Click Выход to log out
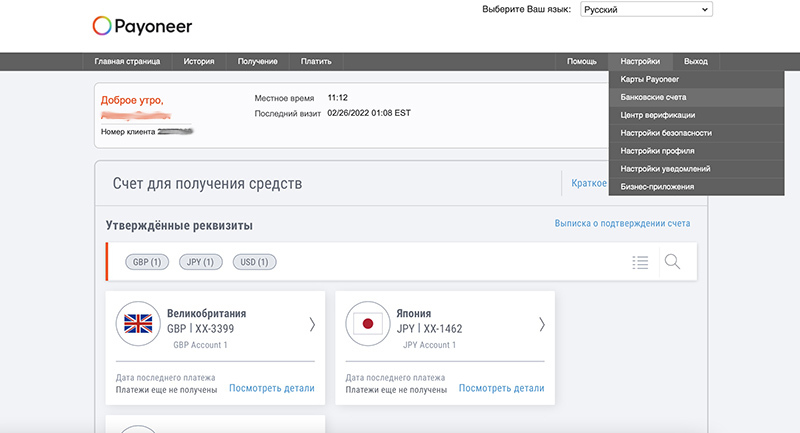800x433 pixels. click(696, 61)
